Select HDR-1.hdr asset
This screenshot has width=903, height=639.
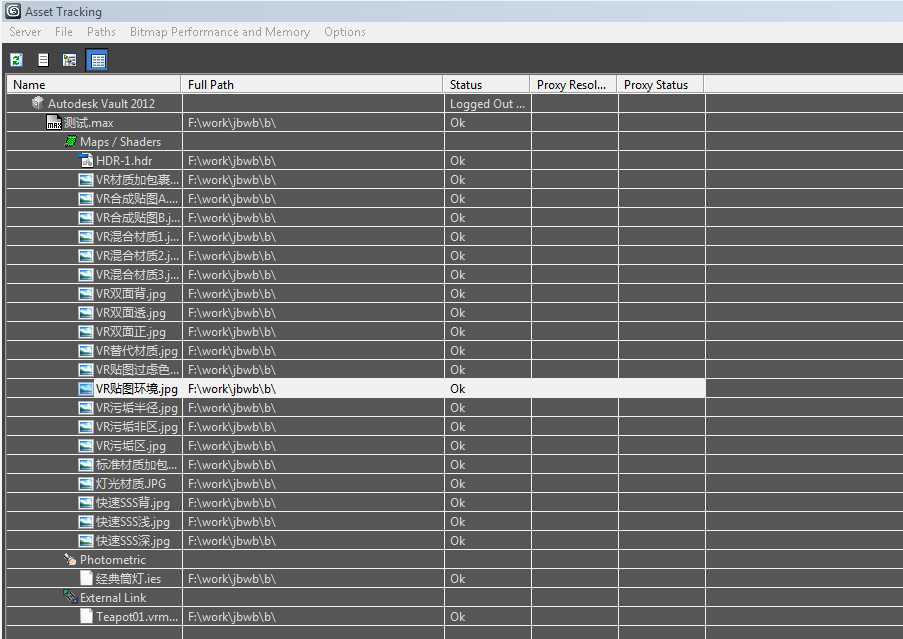click(x=356, y=161)
